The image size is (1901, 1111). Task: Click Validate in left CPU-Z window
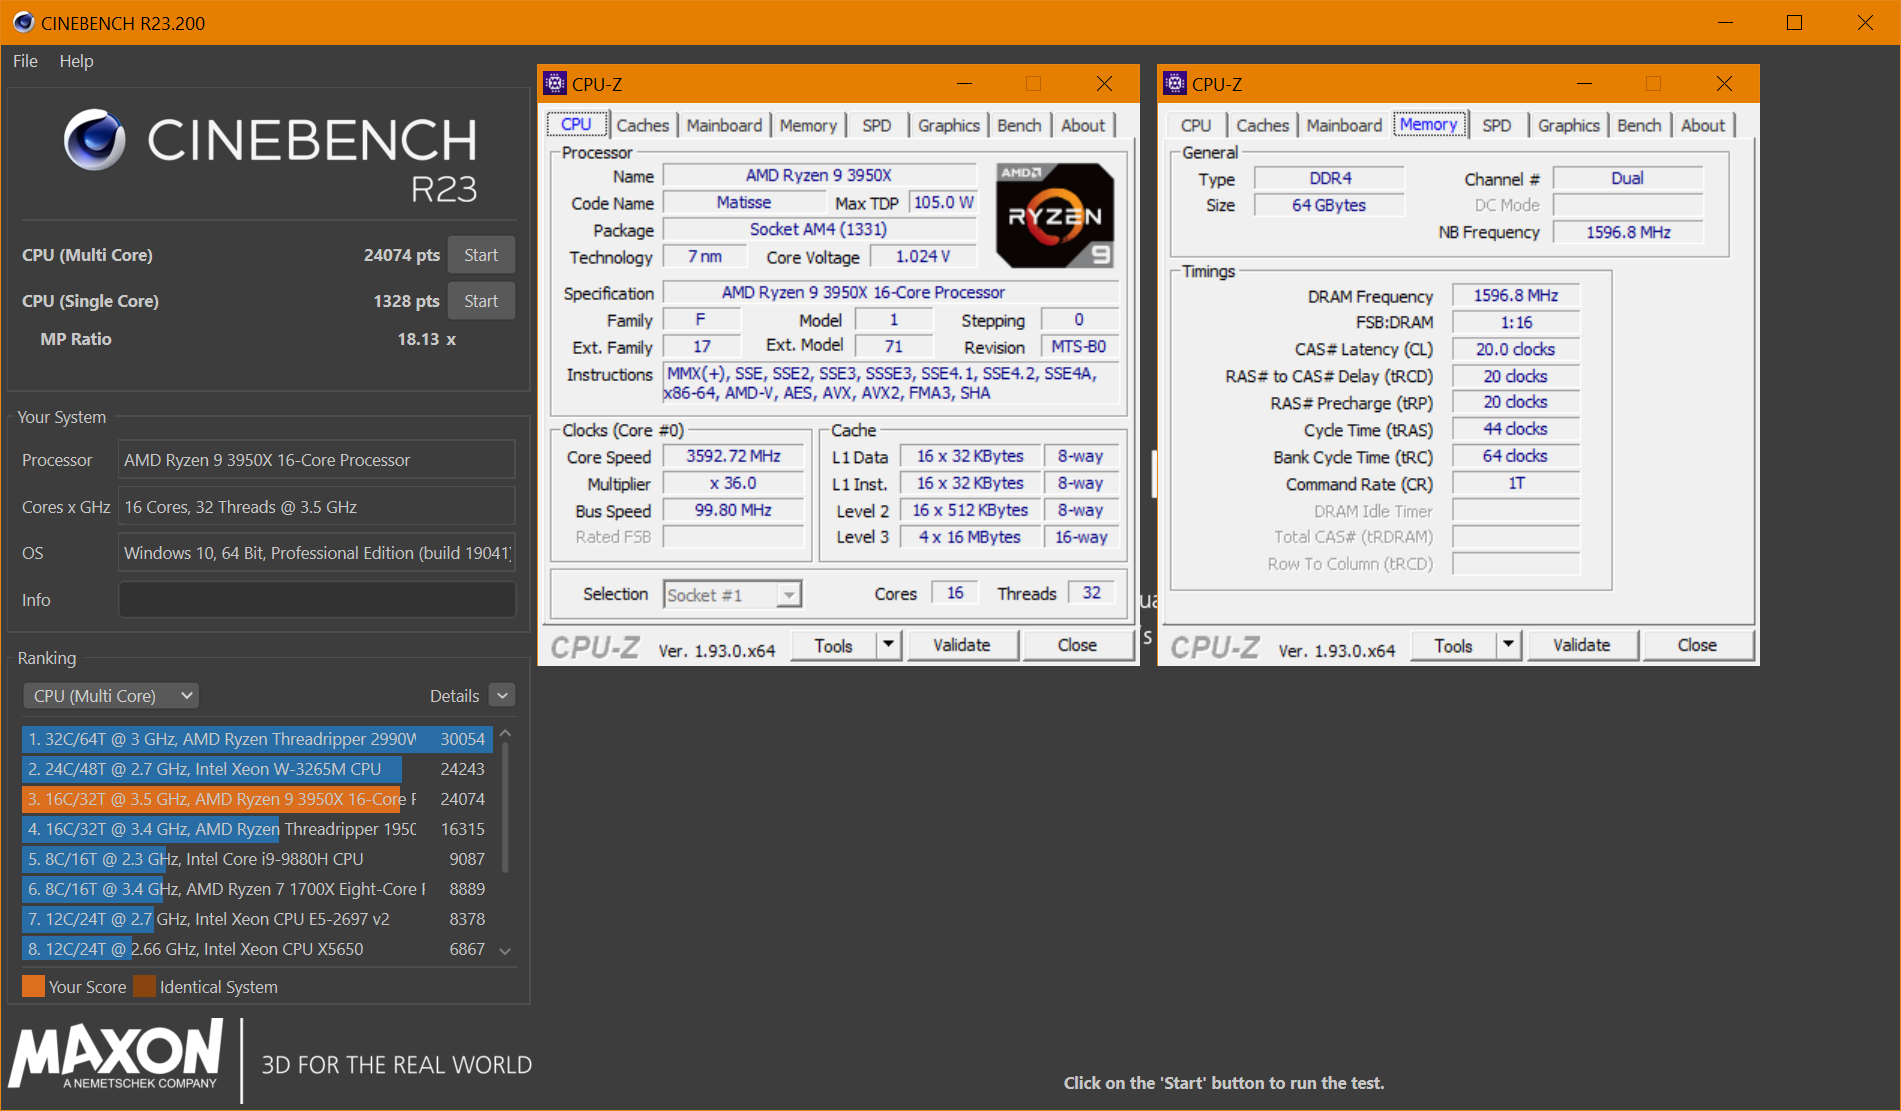pyautogui.click(x=962, y=646)
